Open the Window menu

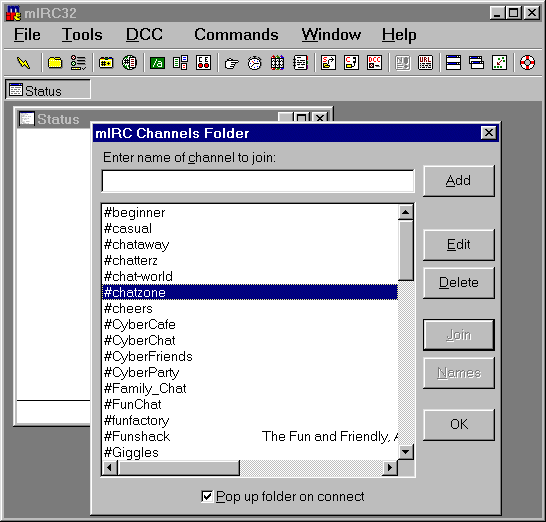pos(331,35)
